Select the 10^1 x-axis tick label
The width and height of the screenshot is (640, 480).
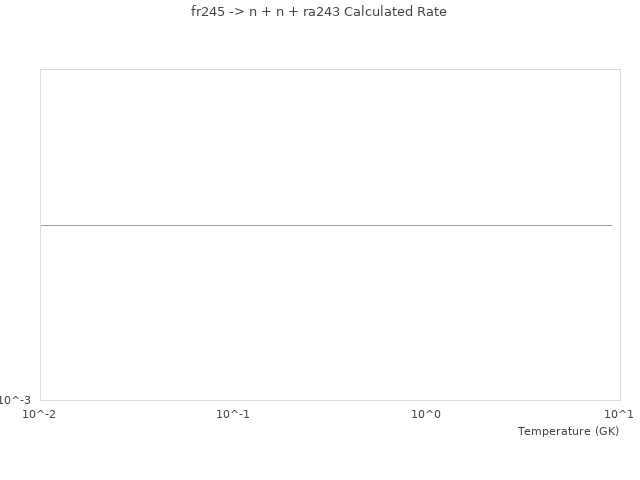[619, 414]
